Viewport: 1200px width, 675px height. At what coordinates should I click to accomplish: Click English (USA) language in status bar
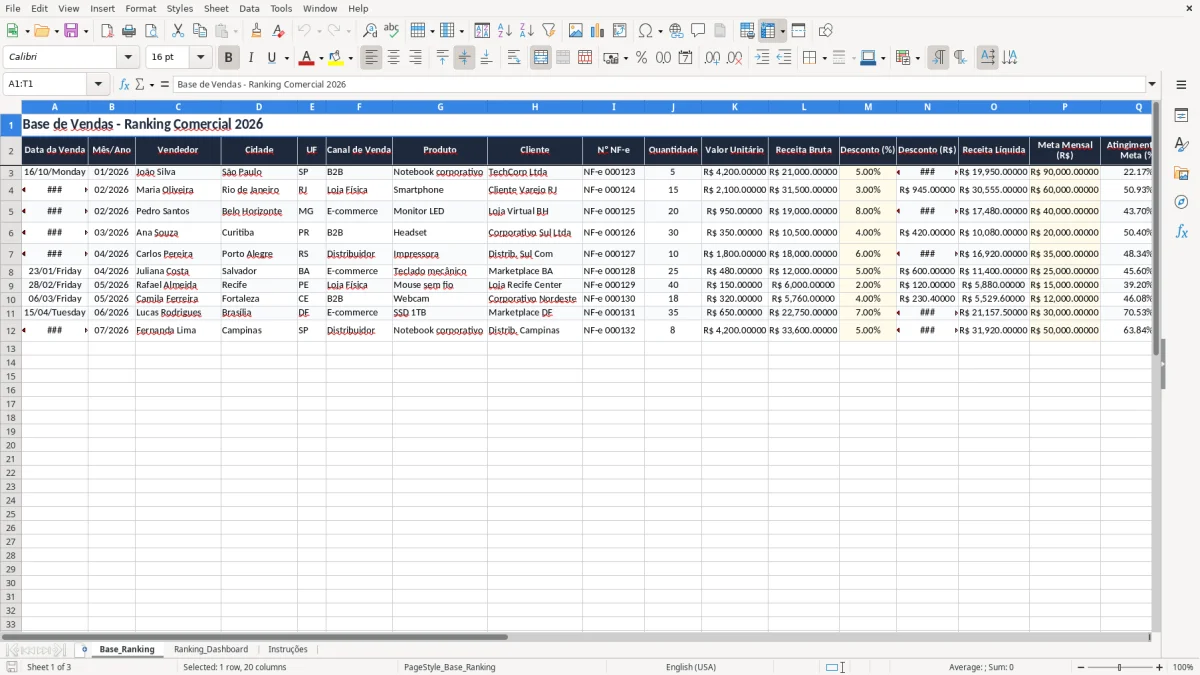pos(691,667)
